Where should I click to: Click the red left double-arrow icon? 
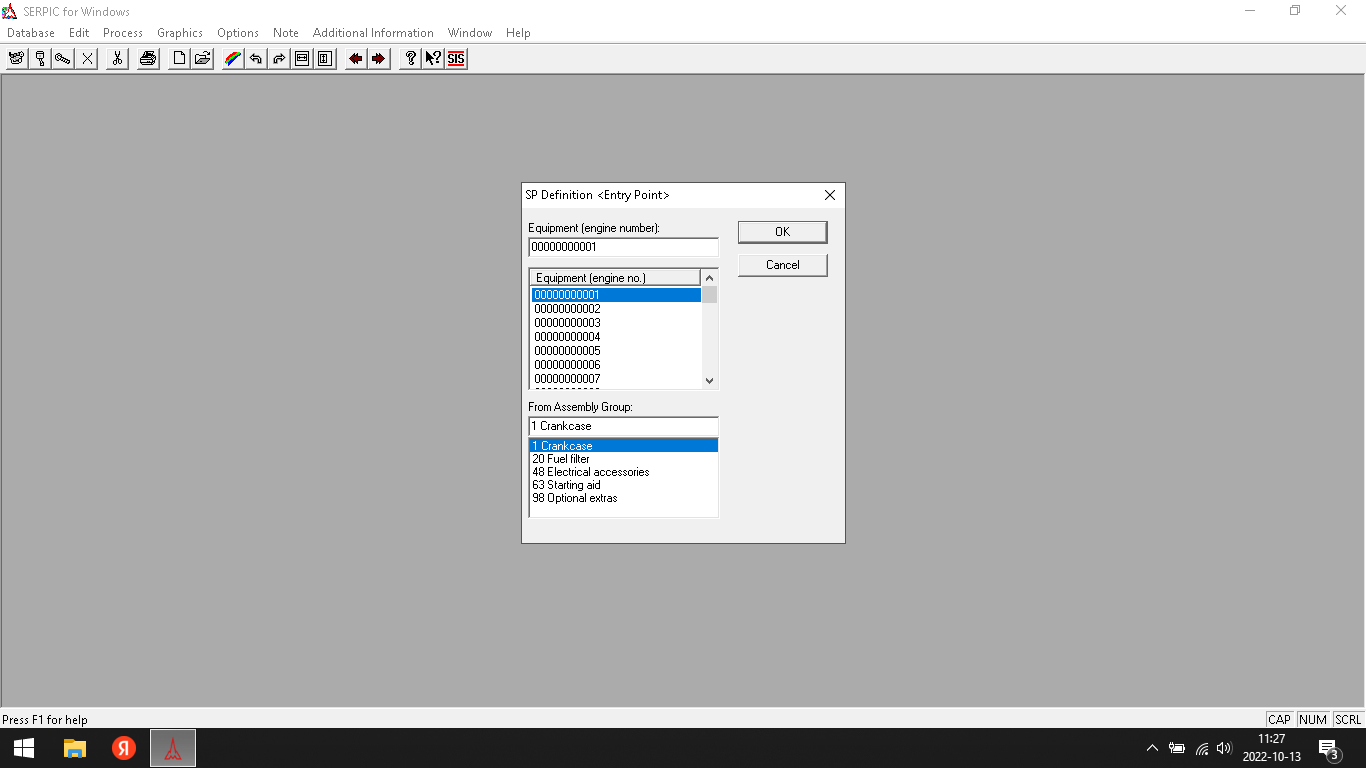pos(355,59)
